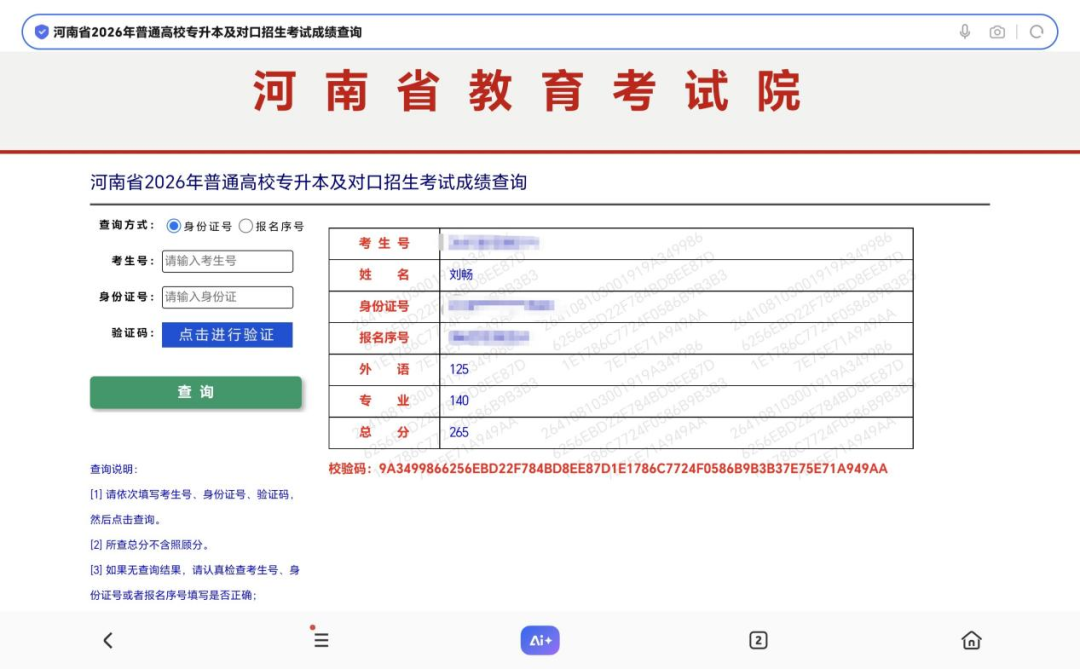Open the browser hamburger menu

click(x=321, y=640)
